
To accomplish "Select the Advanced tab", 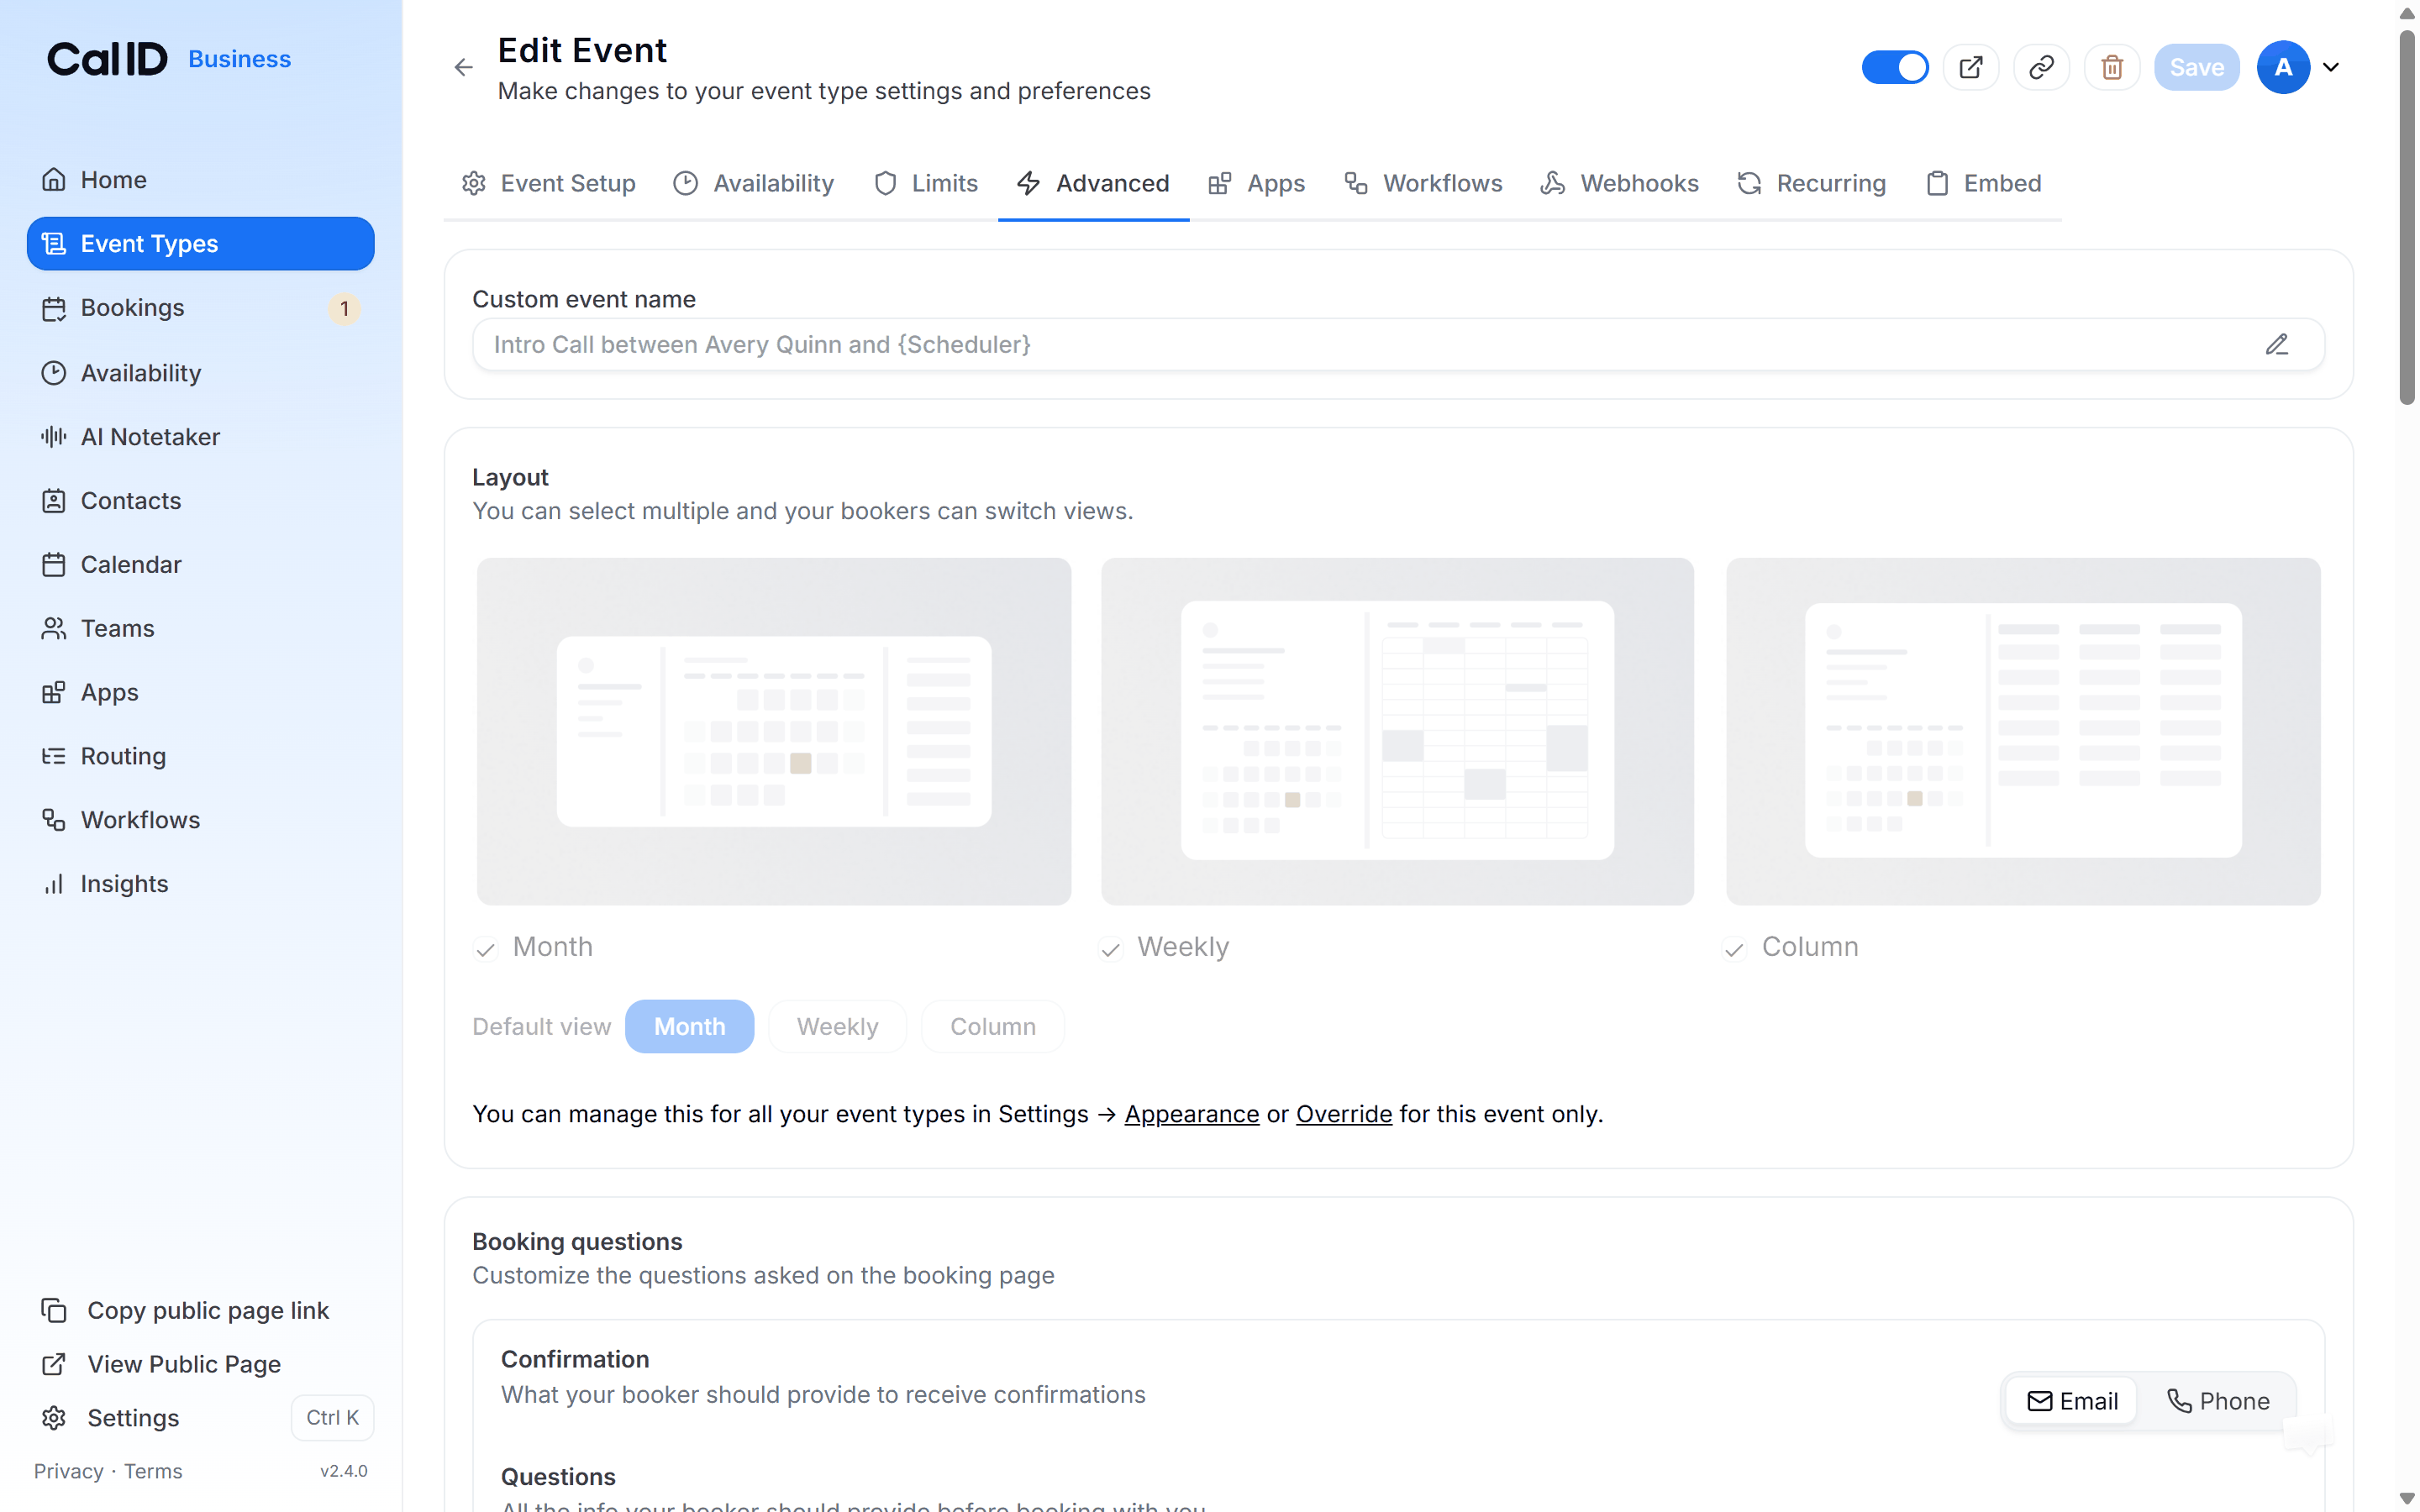I will (1093, 183).
